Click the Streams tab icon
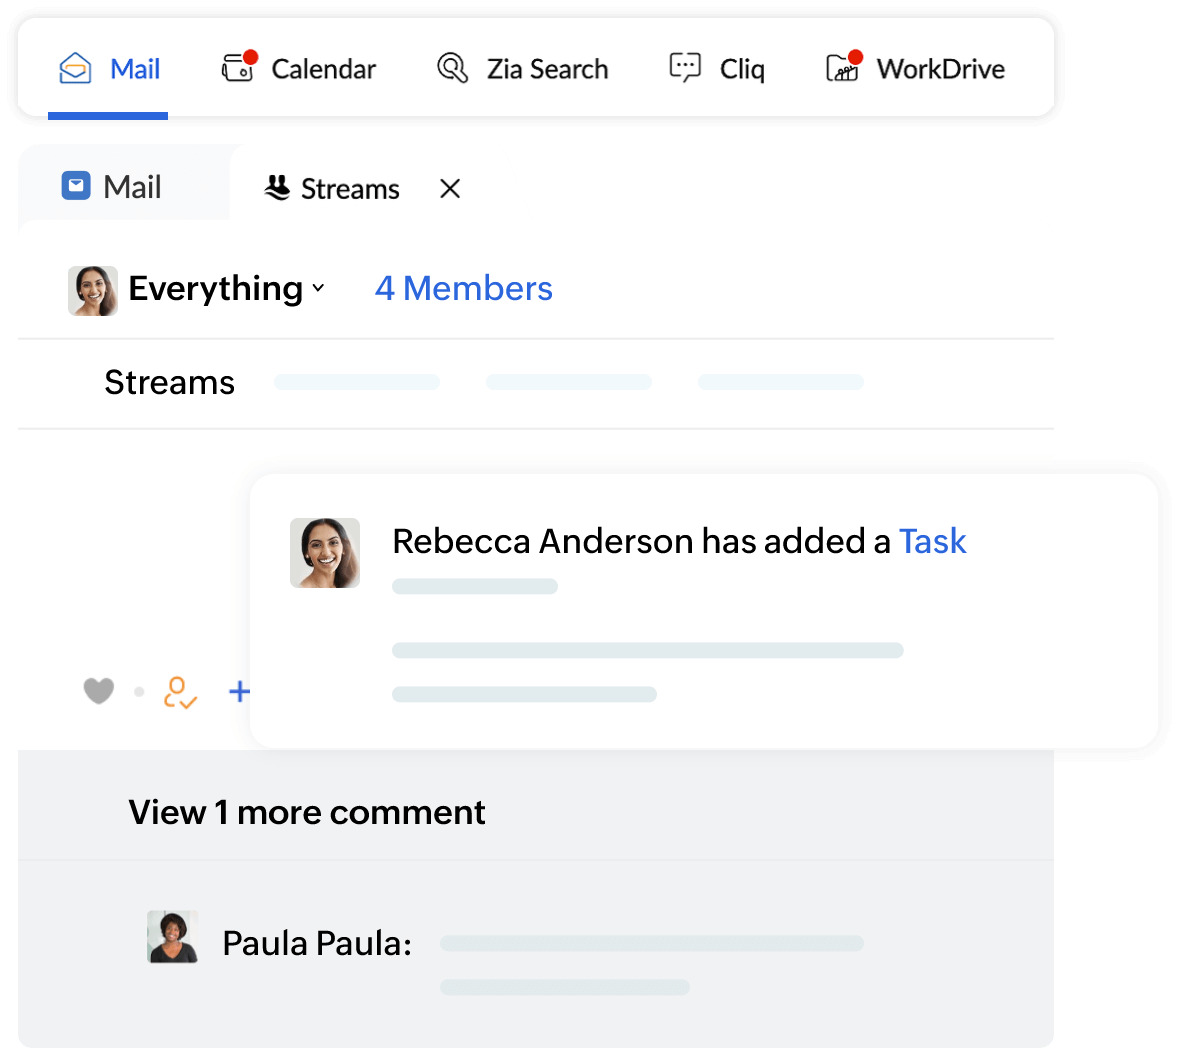Screen dimensions: 1188x1048 (x=277, y=188)
